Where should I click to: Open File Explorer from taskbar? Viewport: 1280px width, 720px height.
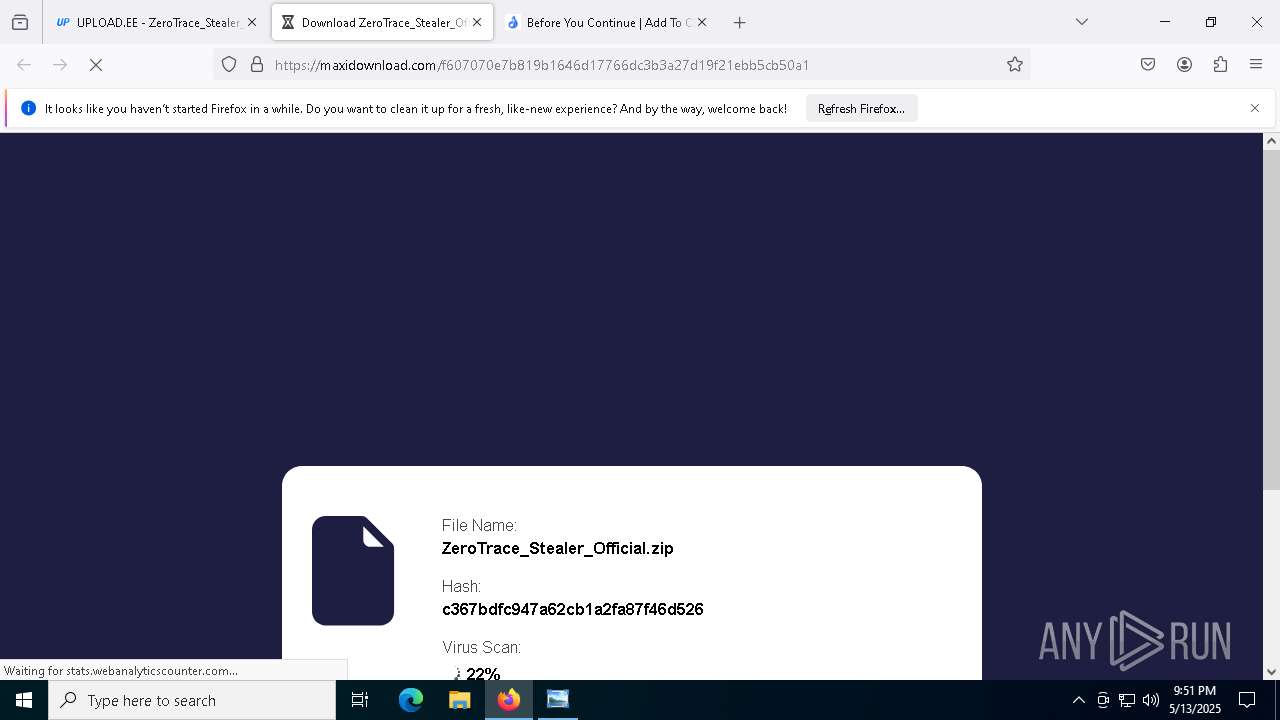(x=459, y=700)
